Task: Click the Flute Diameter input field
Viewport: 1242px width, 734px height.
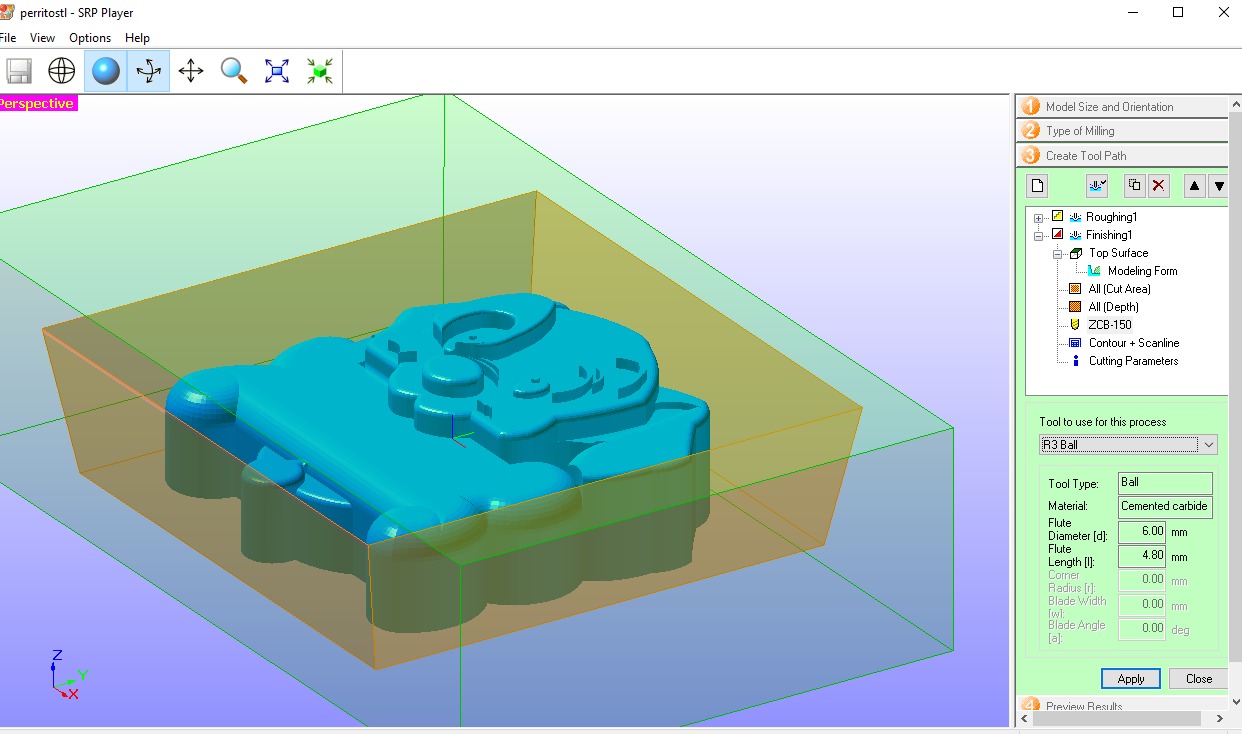Action: click(x=1141, y=532)
